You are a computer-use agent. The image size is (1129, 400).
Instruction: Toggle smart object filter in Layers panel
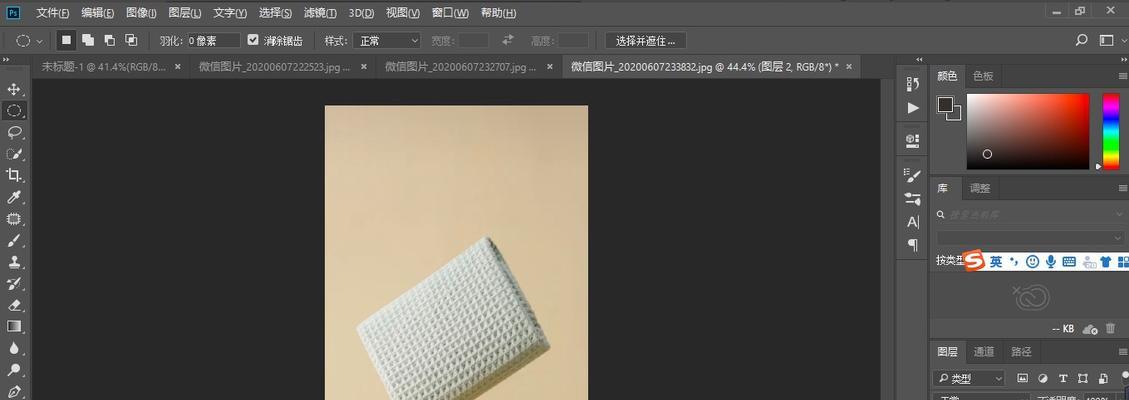tap(1102, 378)
